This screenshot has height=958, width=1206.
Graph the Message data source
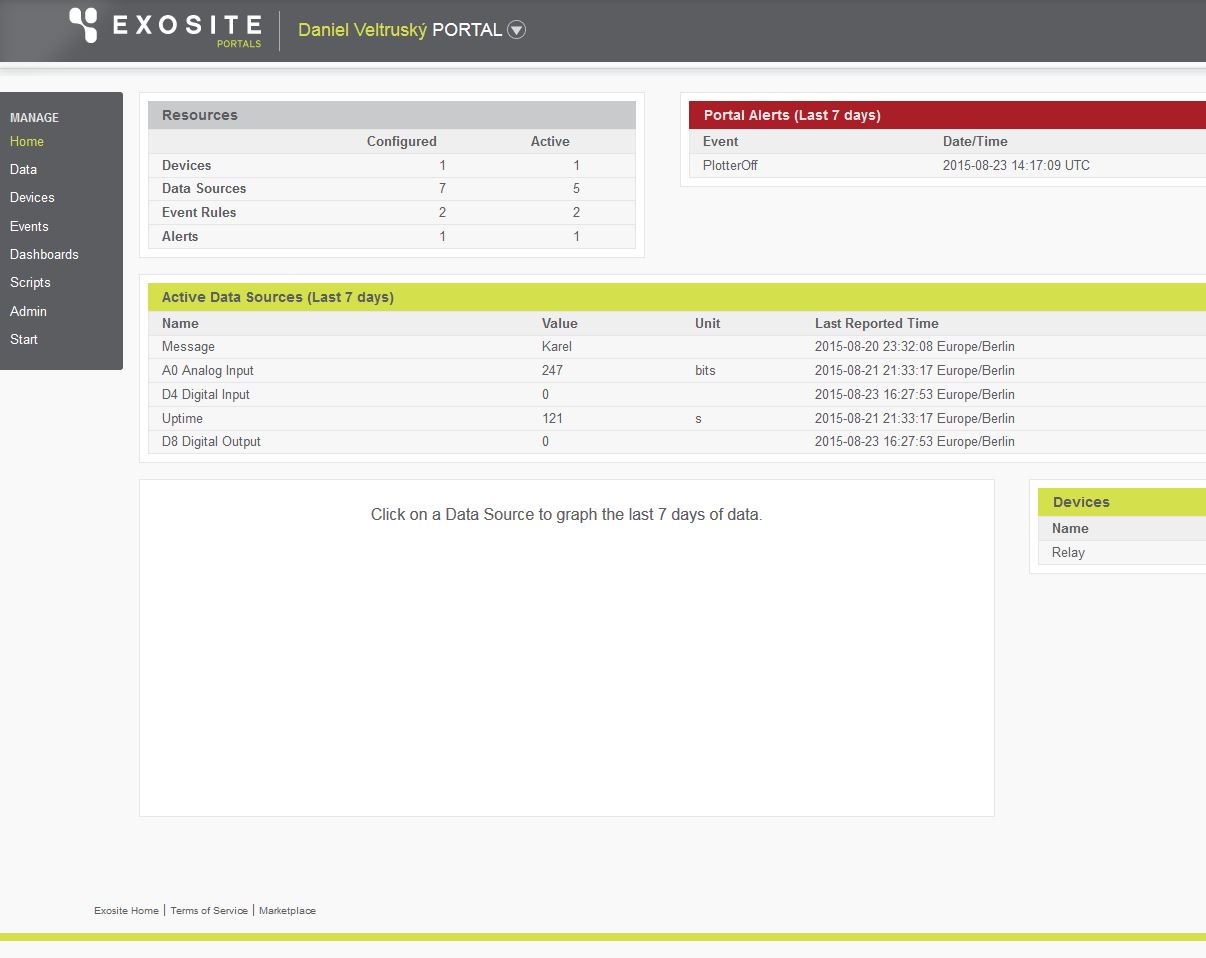pyautogui.click(x=188, y=347)
